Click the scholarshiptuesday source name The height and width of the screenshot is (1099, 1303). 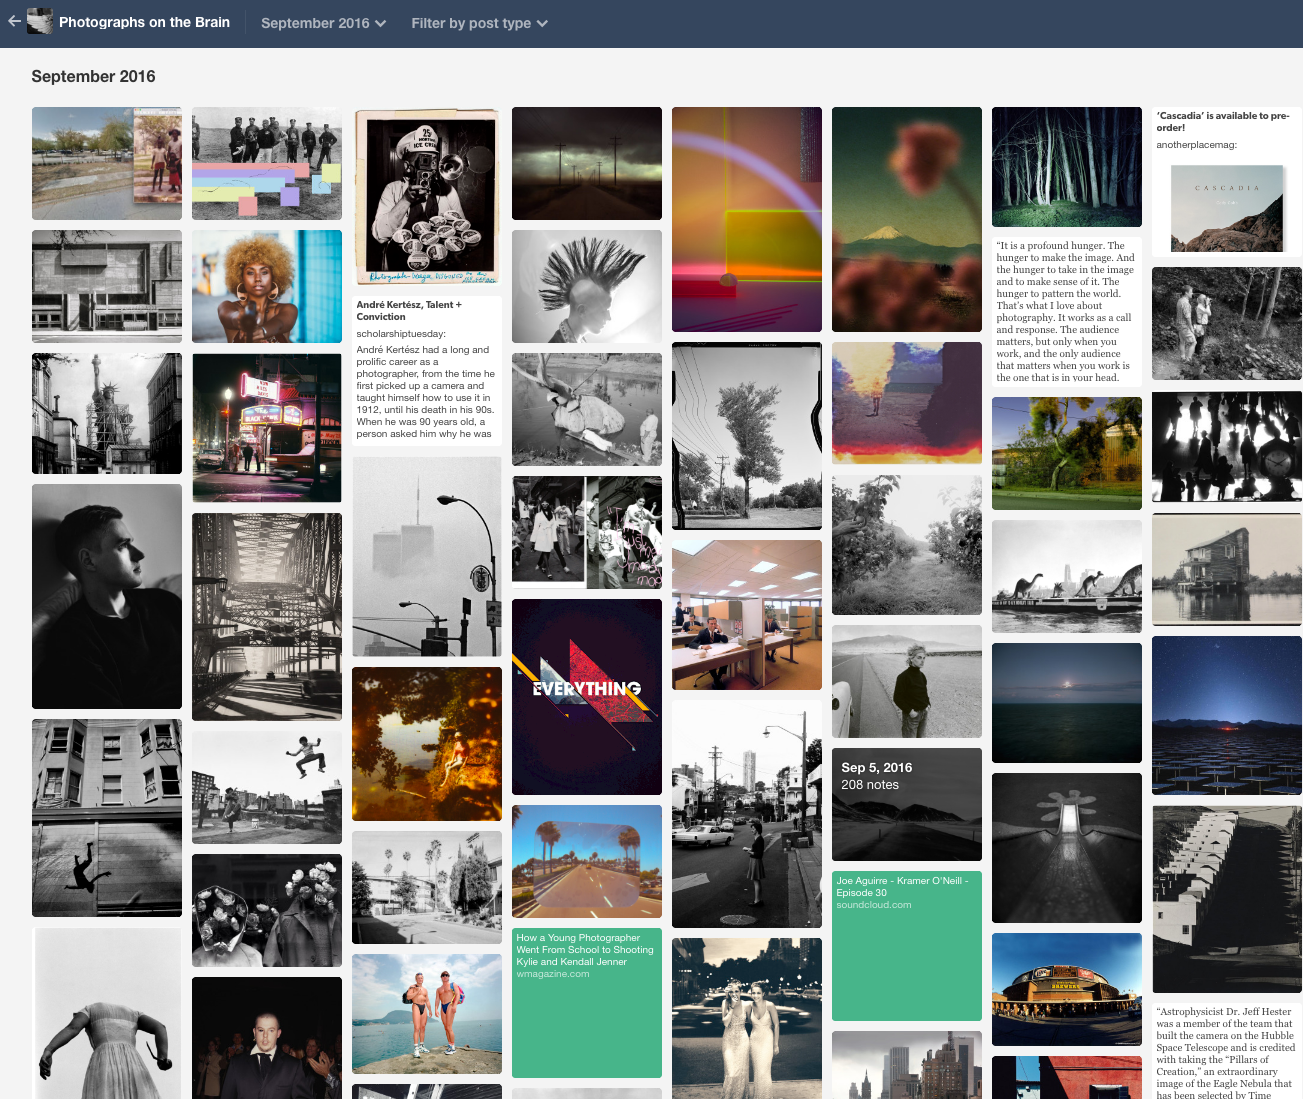tap(401, 334)
